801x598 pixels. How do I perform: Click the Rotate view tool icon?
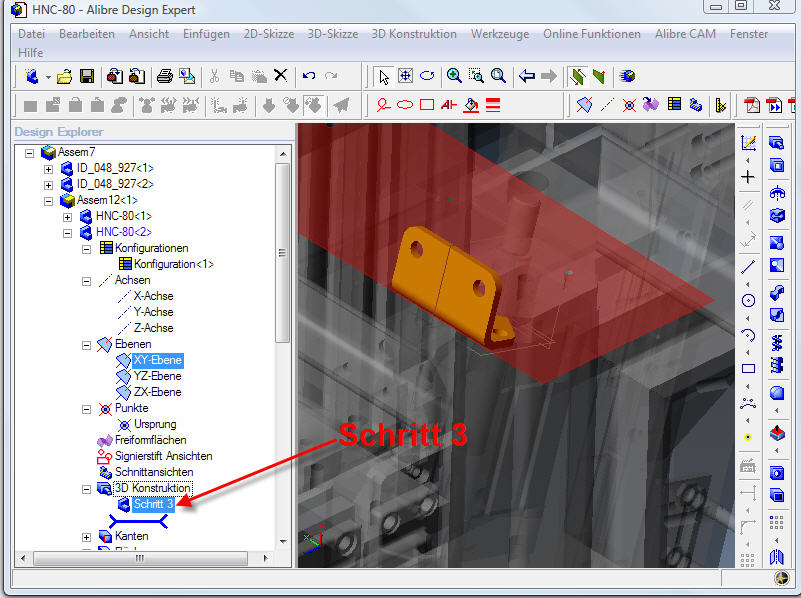coord(427,76)
